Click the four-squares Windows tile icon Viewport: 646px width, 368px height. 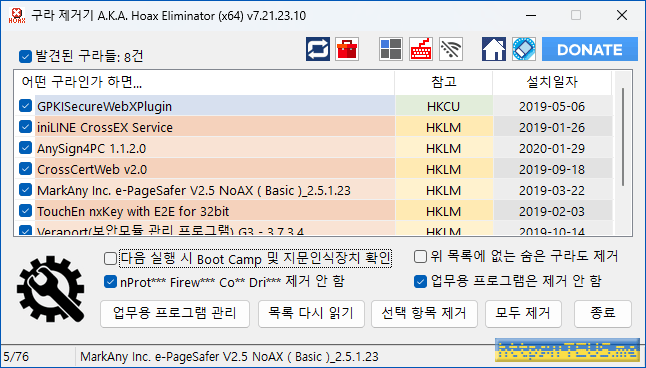click(x=391, y=49)
